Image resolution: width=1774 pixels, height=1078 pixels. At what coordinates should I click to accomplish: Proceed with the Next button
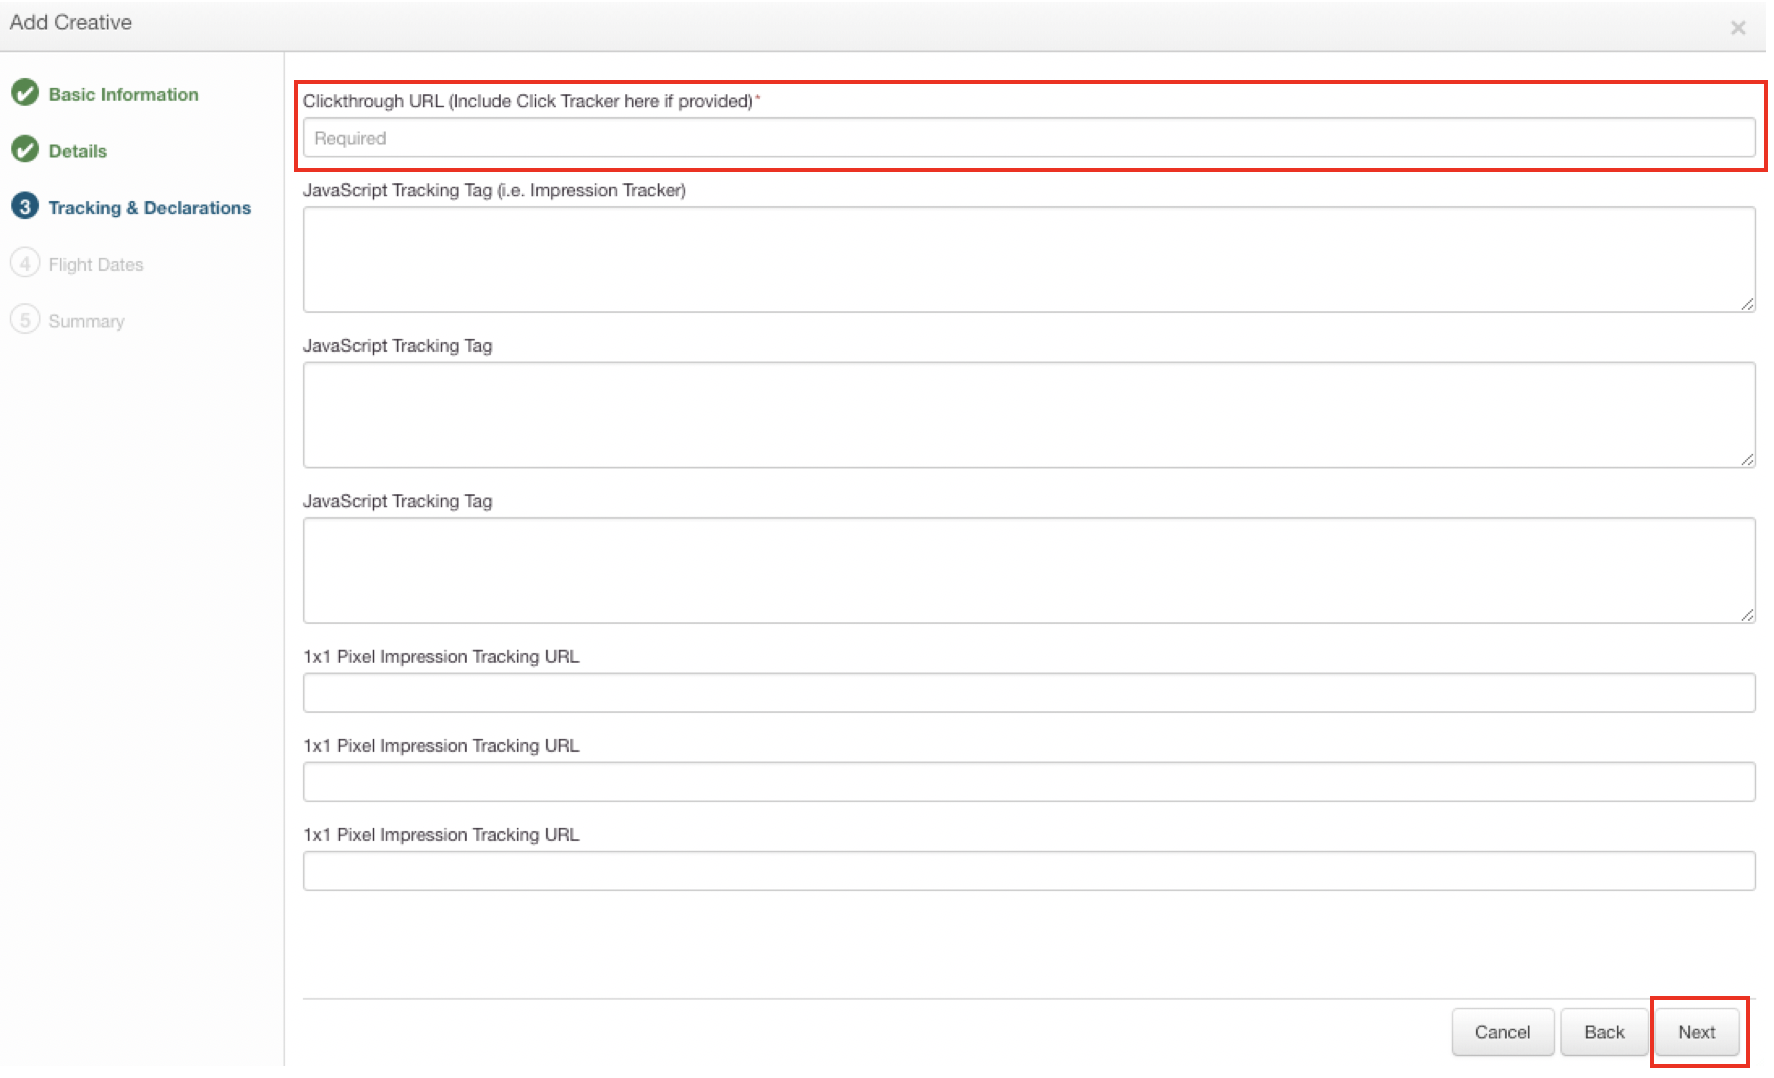coord(1697,1032)
